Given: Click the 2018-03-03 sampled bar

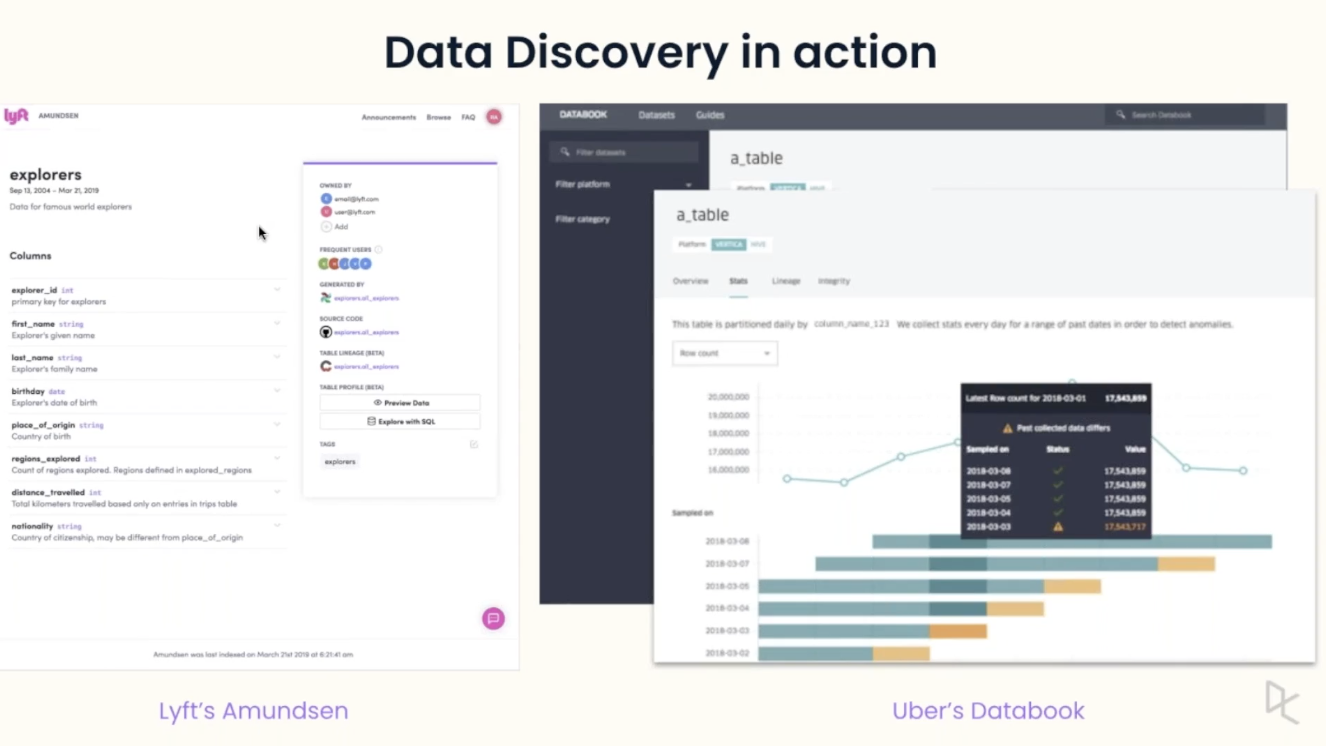Looking at the screenshot, I should [x=872, y=631].
